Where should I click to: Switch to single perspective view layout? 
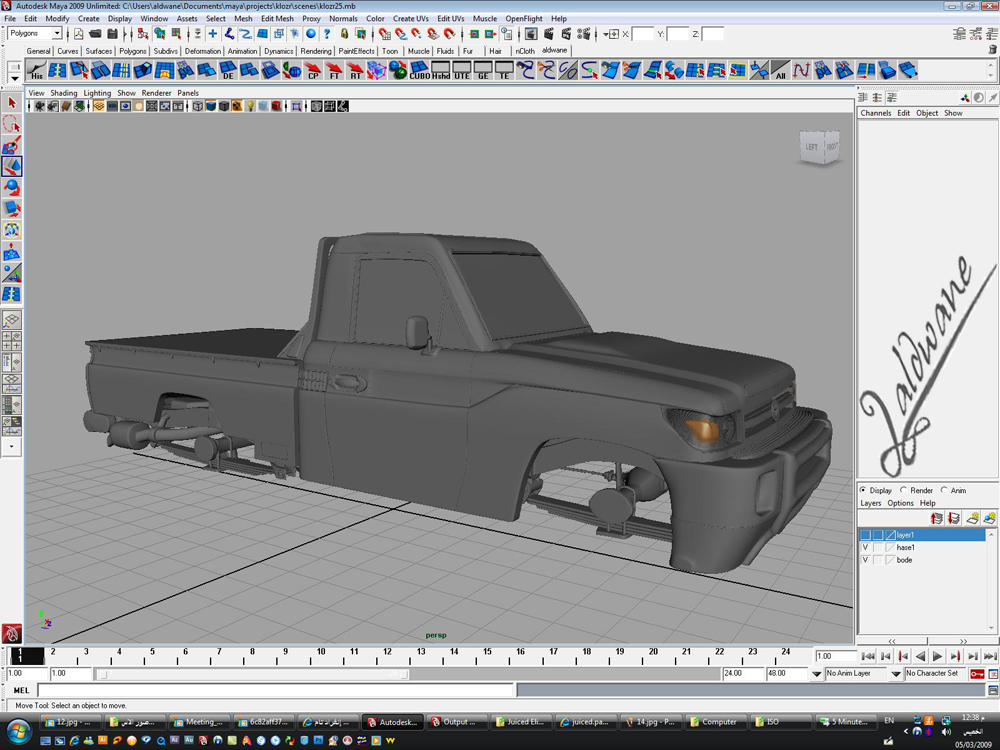11,320
